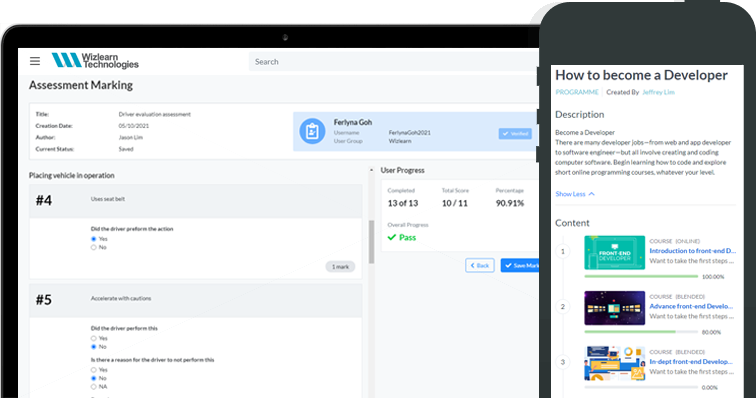
Task: Click the Wizlearn Technologies logo
Action: click(x=95, y=60)
